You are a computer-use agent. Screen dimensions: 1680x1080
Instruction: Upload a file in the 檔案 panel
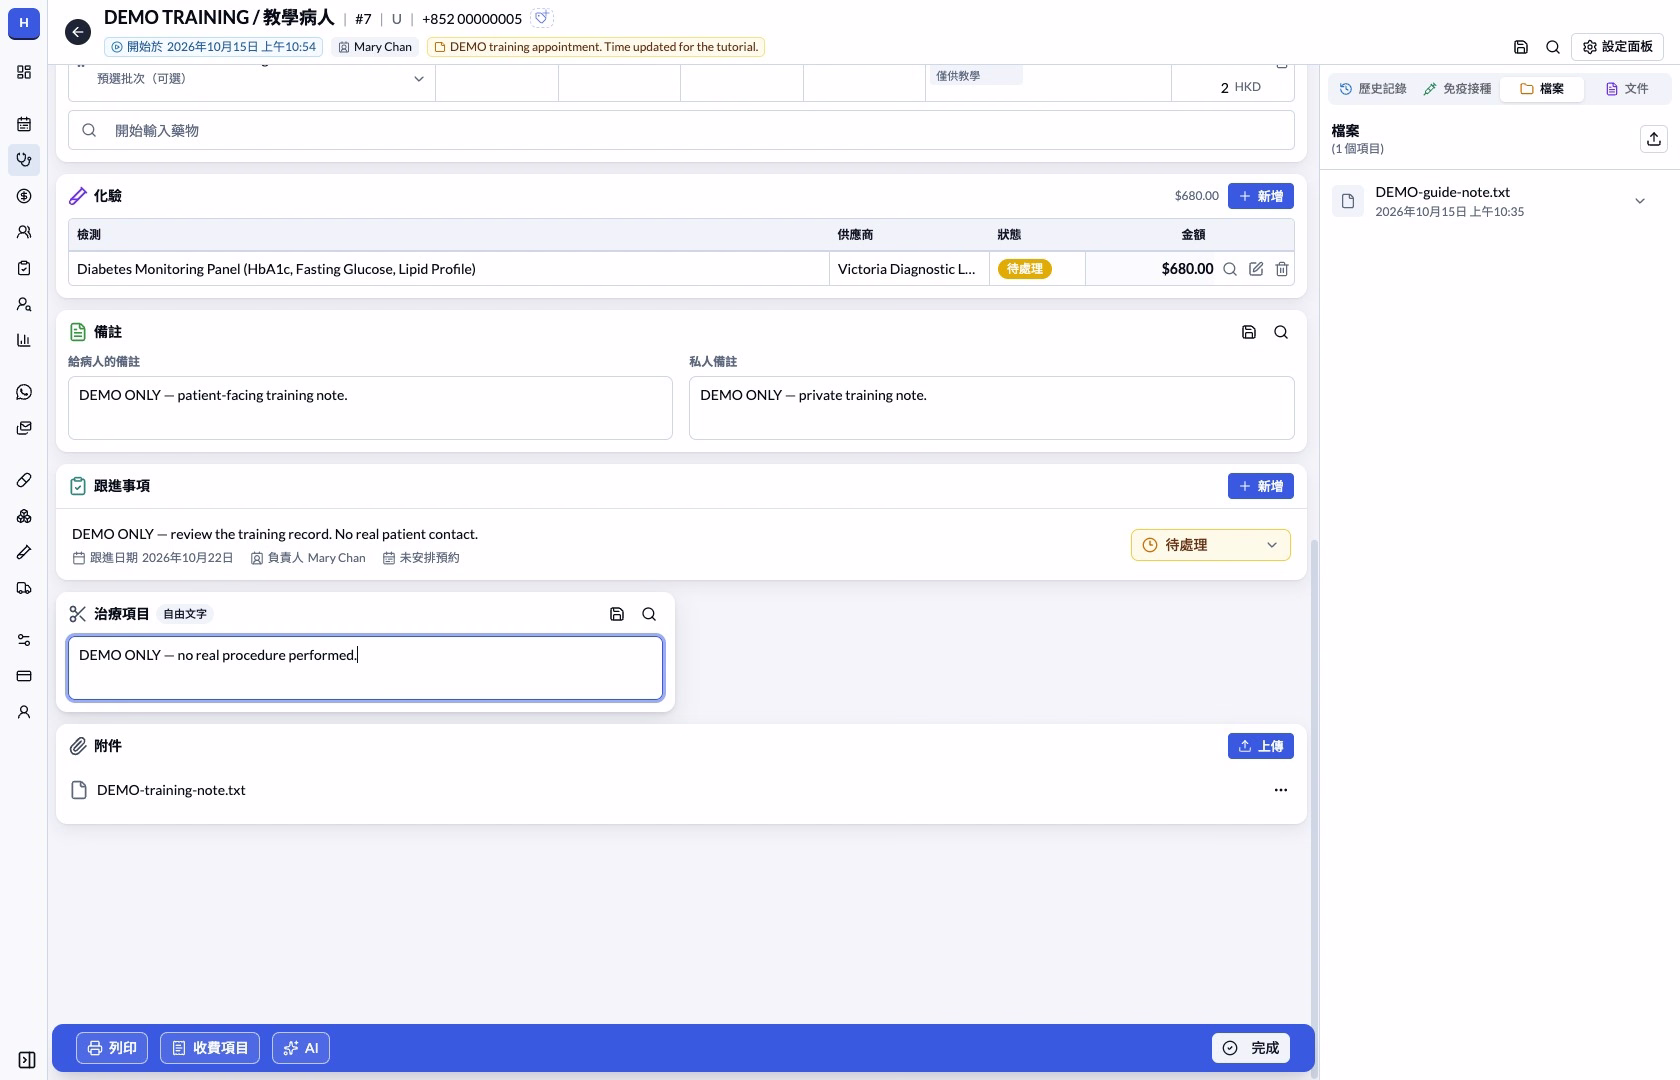pos(1654,139)
